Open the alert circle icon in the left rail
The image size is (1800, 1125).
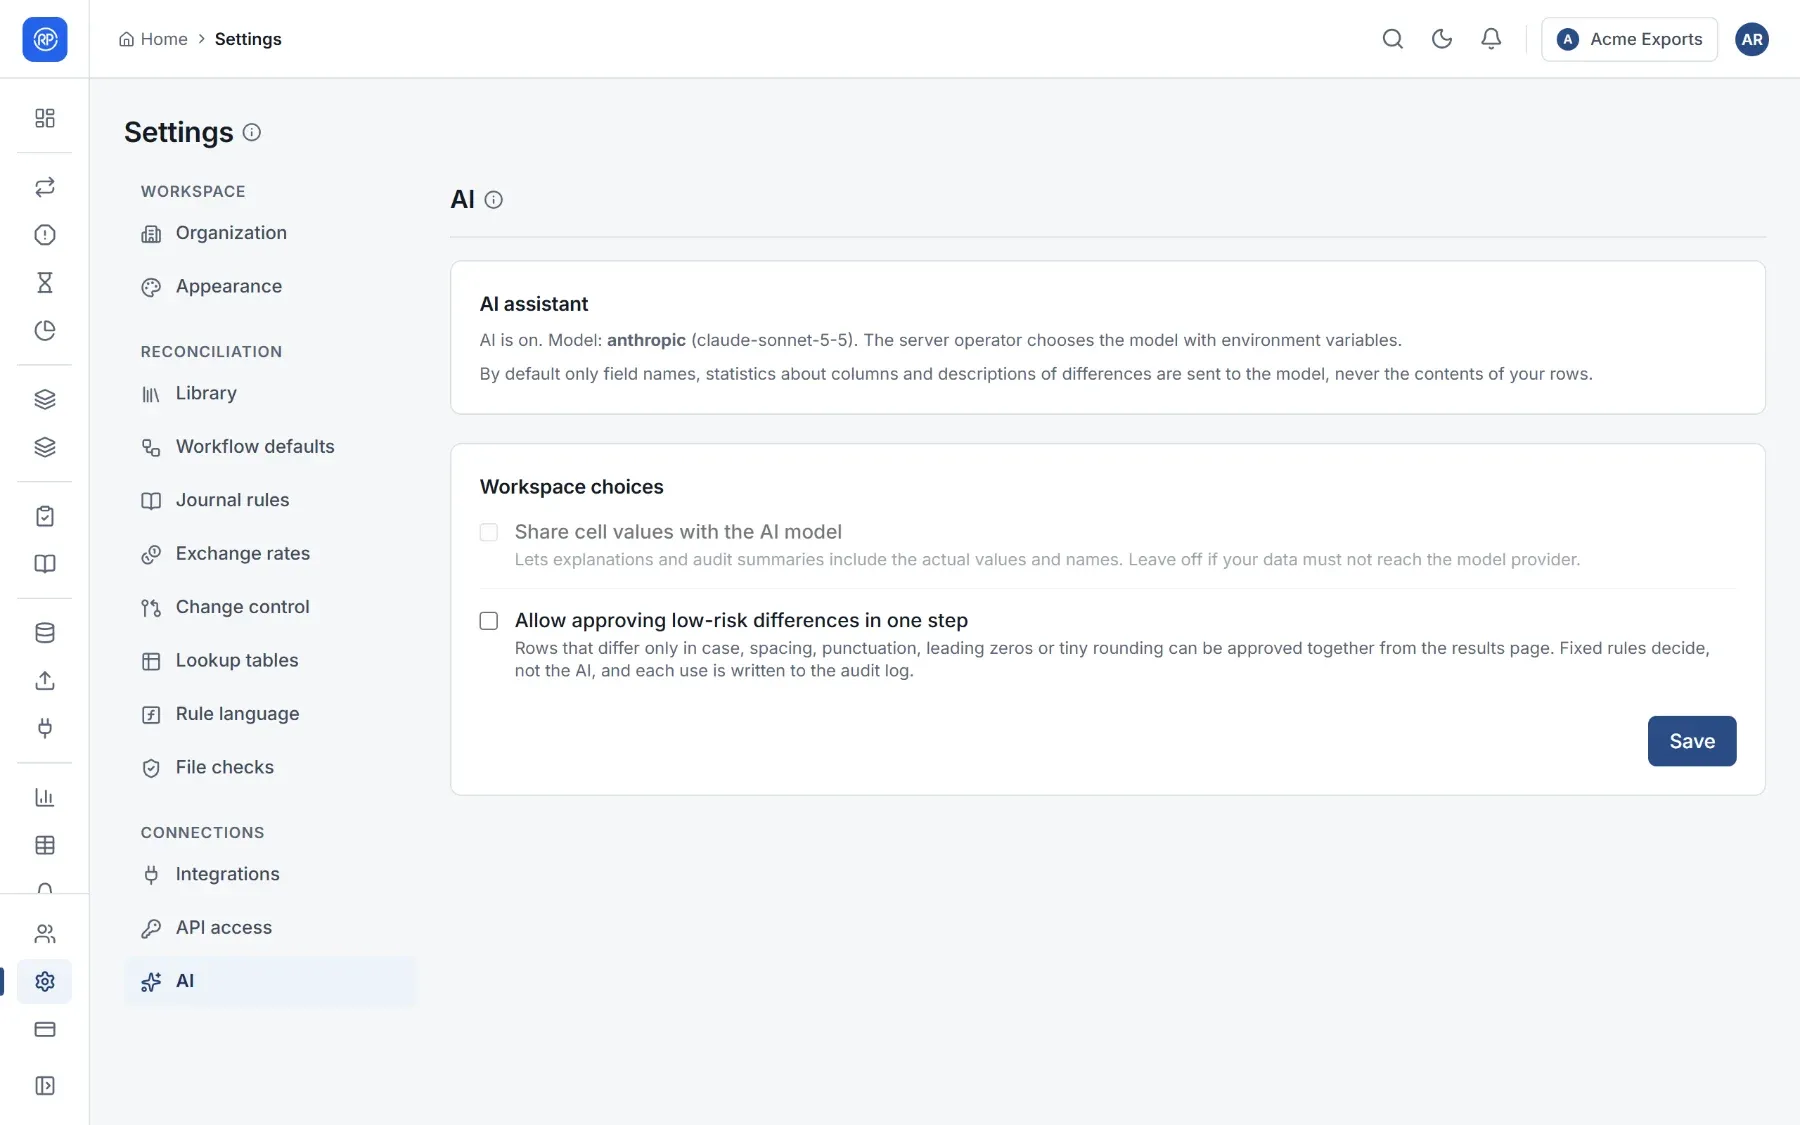coord(45,235)
